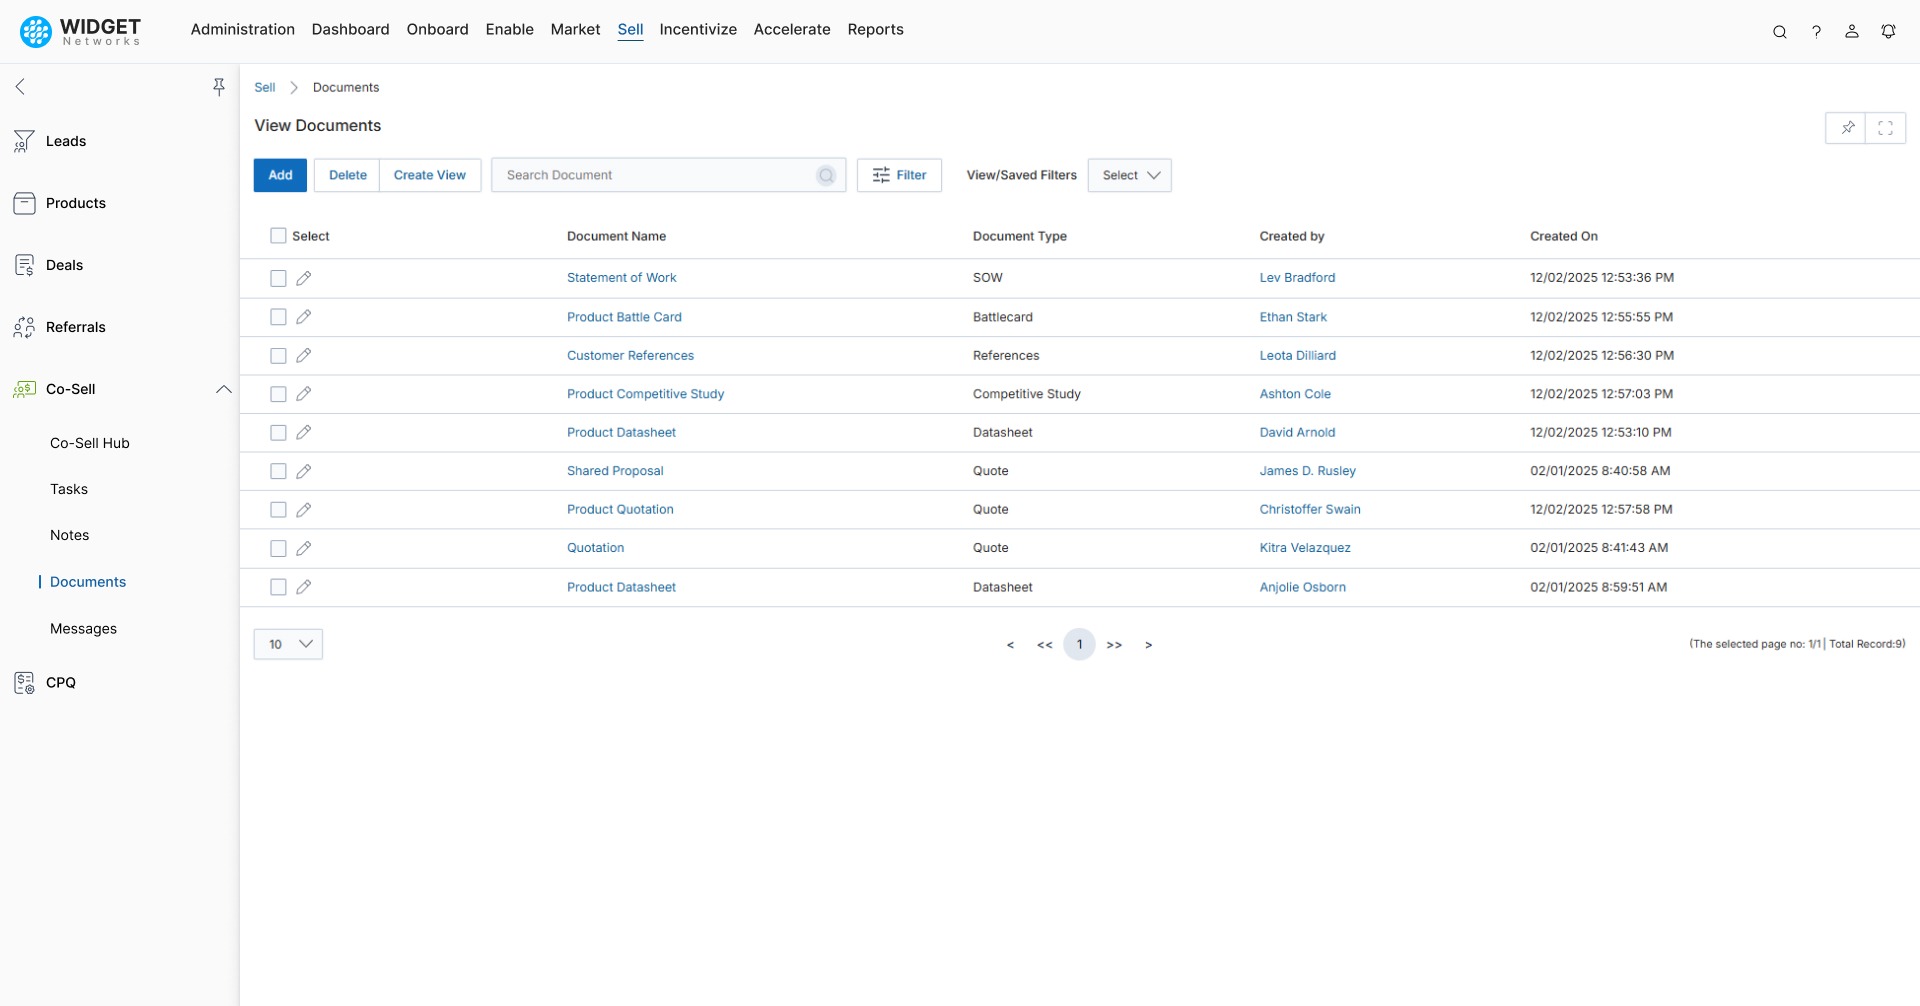
Task: Click edit pencil for Shared Proposal row
Action: pos(304,471)
